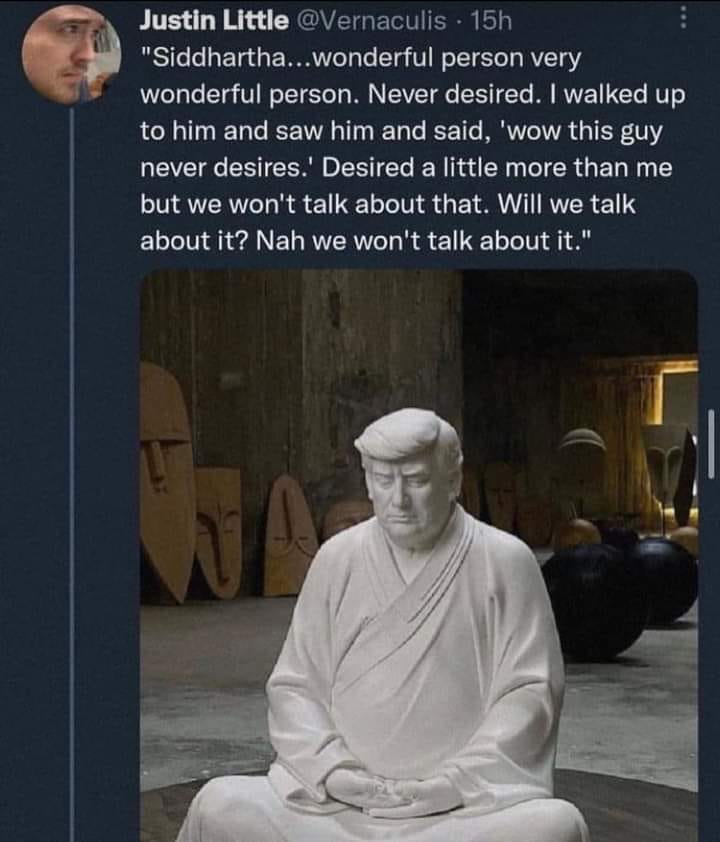Click the fleur-de-lis carved wooden shield
The width and height of the screenshot is (720, 842).
[x=217, y=532]
